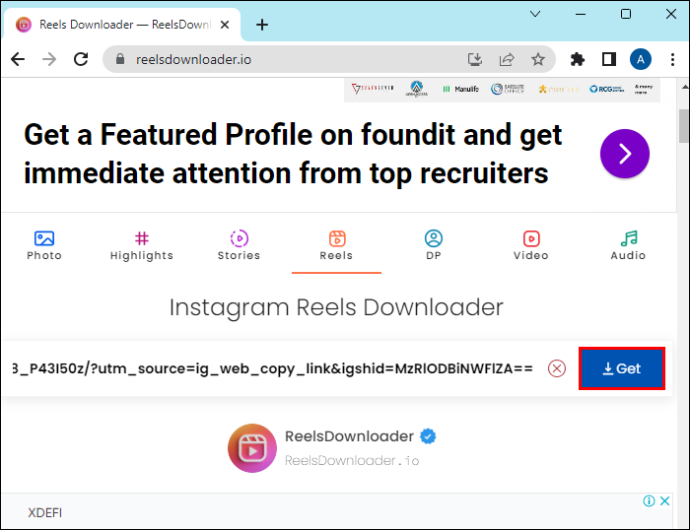This screenshot has width=690, height=530.
Task: Go forward with the browser arrow
Action: click(x=49, y=59)
